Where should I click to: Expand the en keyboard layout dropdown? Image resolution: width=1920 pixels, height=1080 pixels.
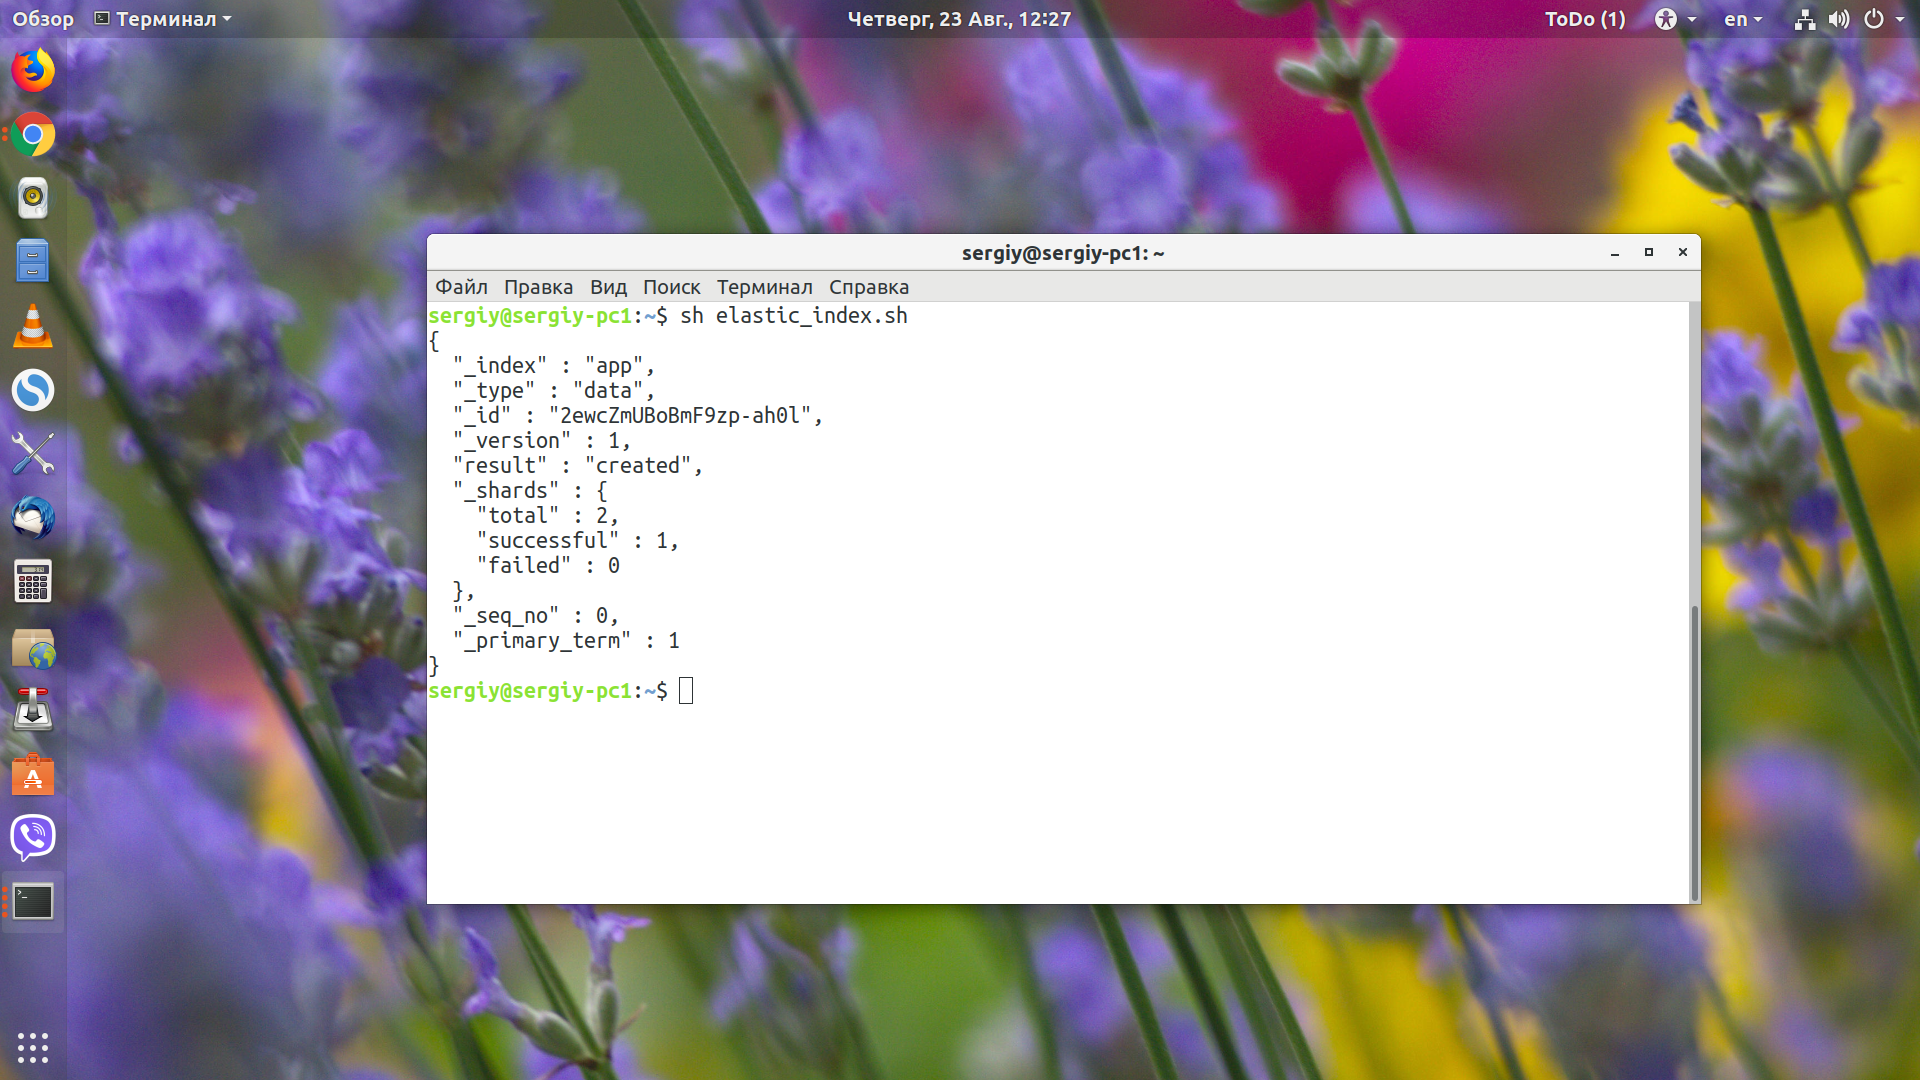click(x=1743, y=19)
